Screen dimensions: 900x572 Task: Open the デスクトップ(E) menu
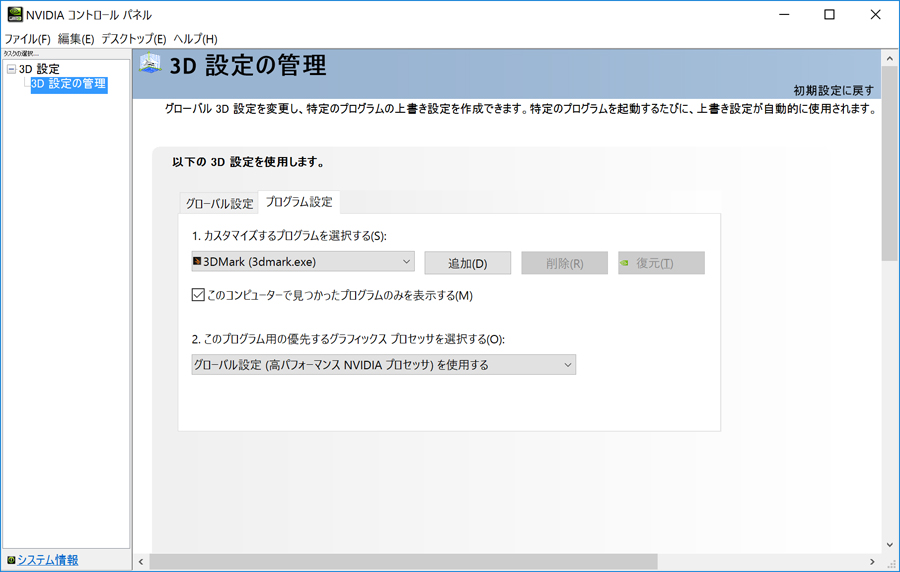(x=134, y=39)
